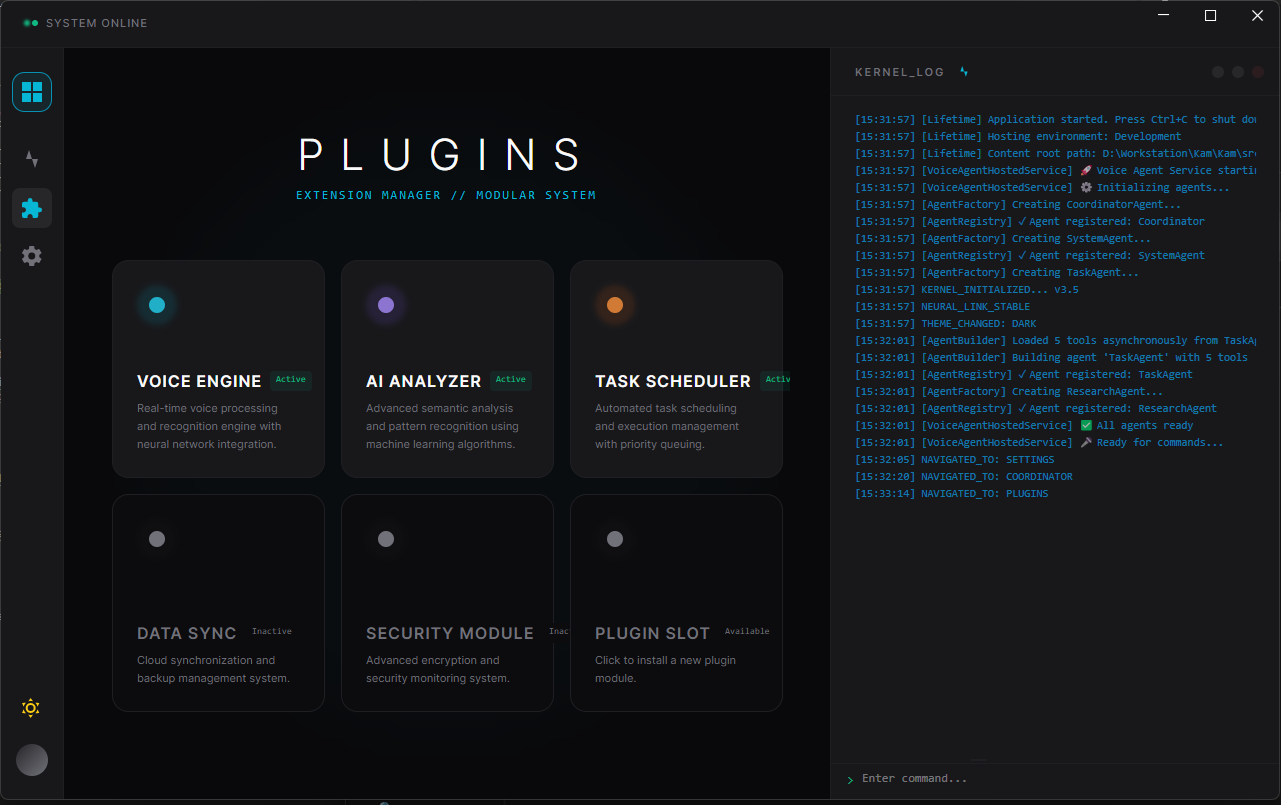The width and height of the screenshot is (1281, 805).
Task: Click the red dot in the kernel log header
Action: click(x=1257, y=72)
